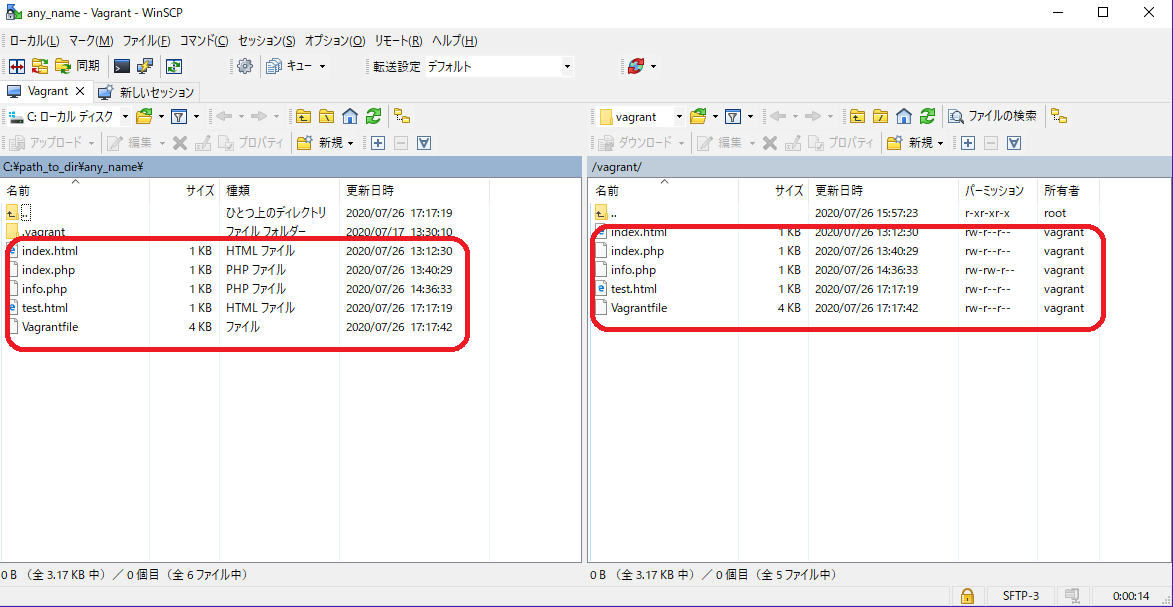The image size is (1173, 607).
Task: Show the local directory tree icon
Action: coord(402,116)
